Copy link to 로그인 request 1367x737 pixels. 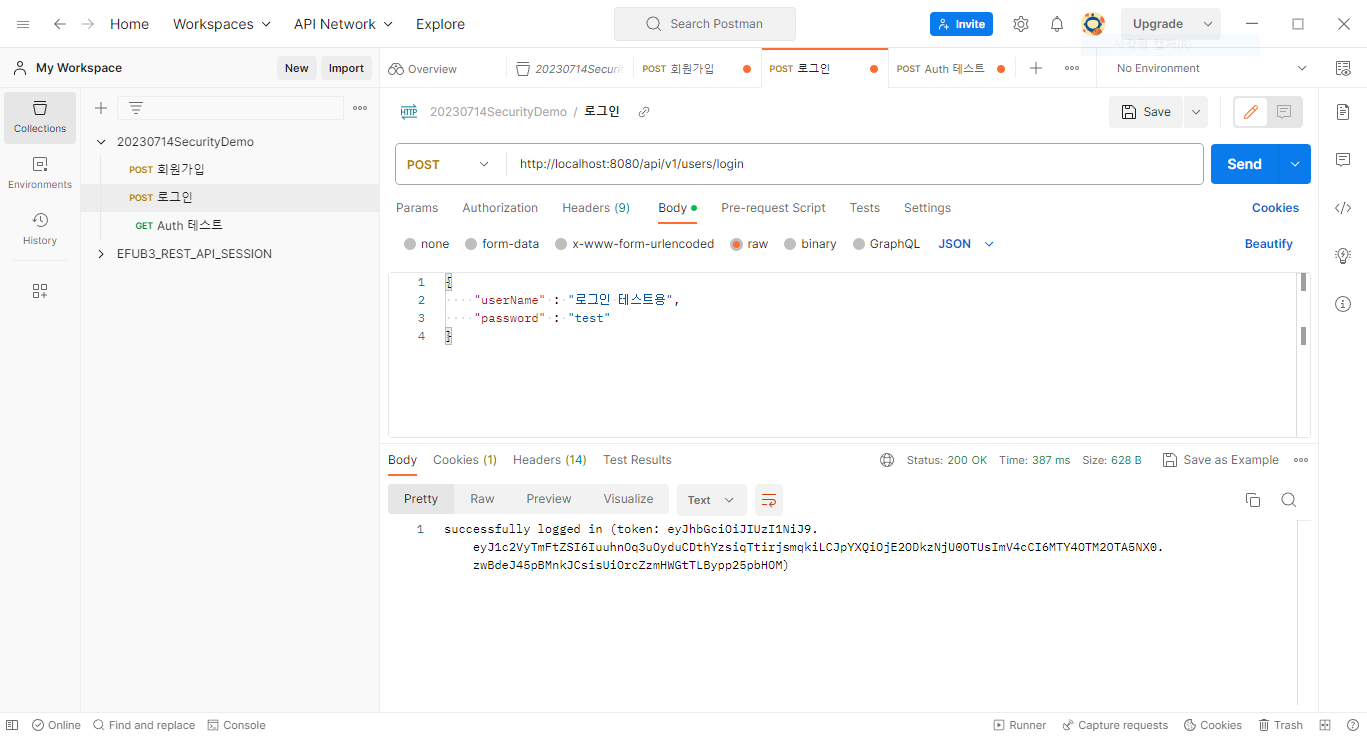[x=644, y=112]
